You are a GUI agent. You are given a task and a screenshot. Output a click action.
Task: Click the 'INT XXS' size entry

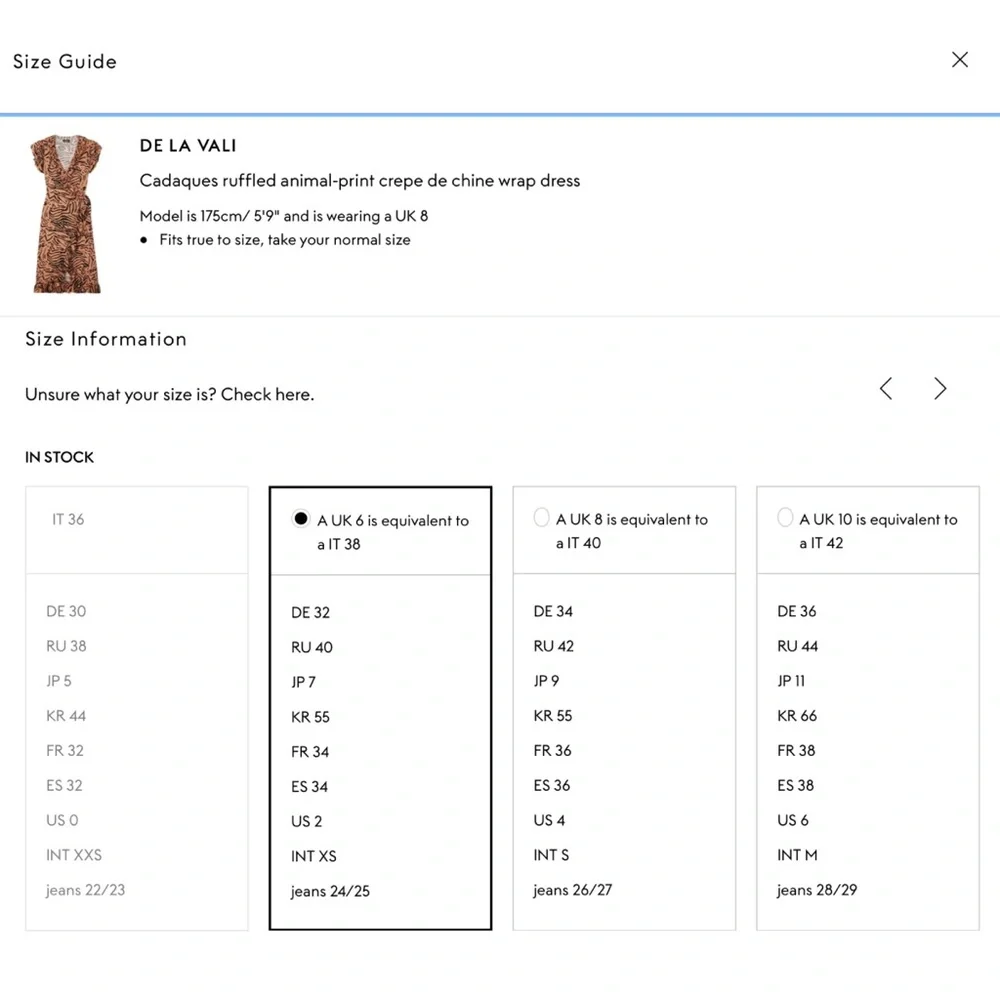[73, 855]
